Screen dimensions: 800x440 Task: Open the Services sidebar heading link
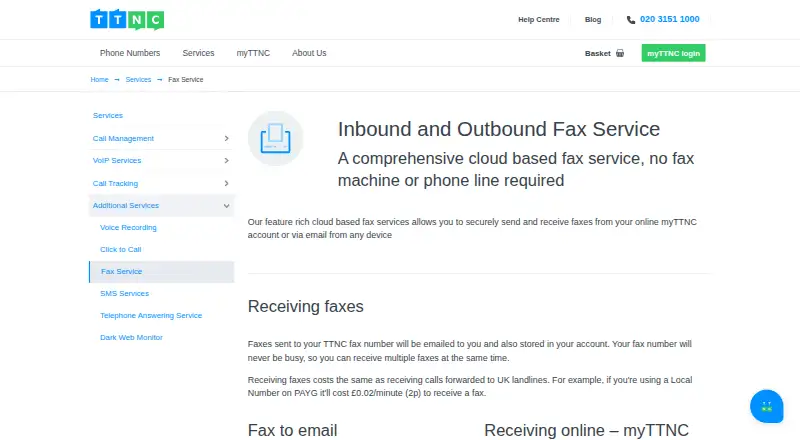(108, 115)
